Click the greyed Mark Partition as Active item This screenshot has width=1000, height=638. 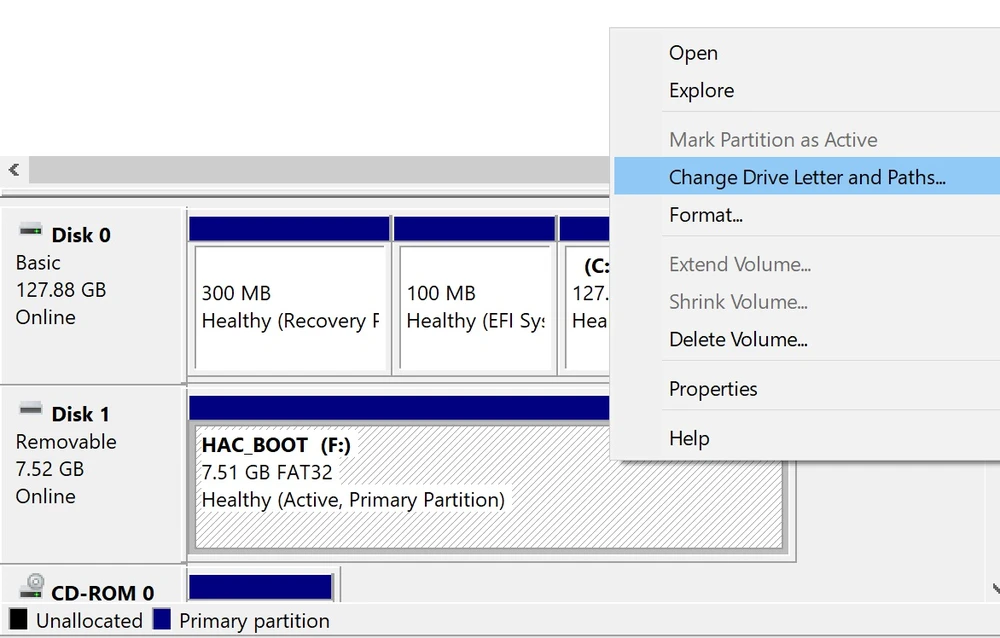click(x=772, y=140)
